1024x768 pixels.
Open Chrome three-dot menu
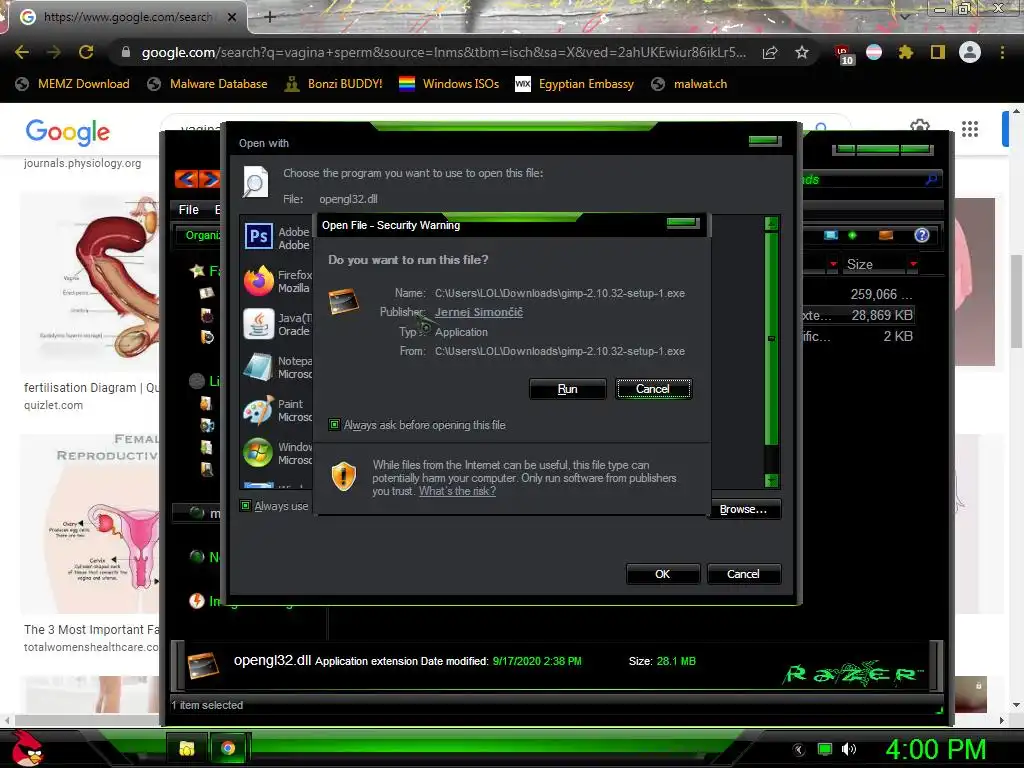coord(1002,52)
